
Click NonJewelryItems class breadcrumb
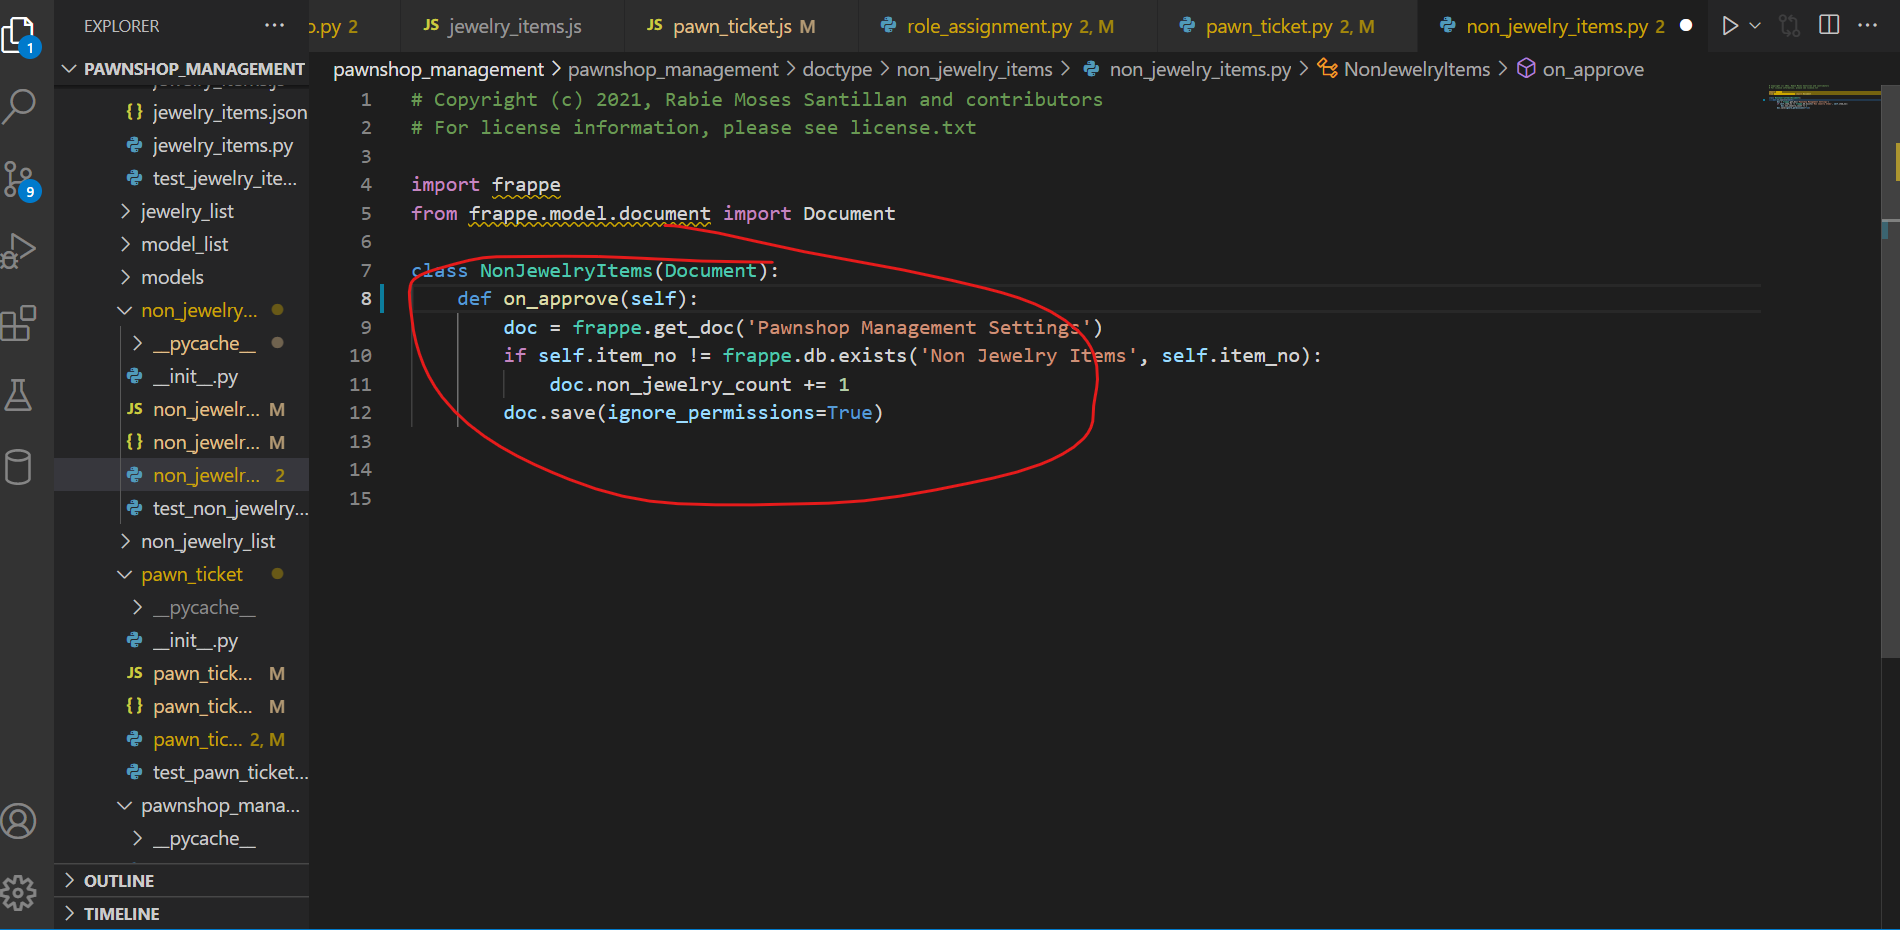1404,69
